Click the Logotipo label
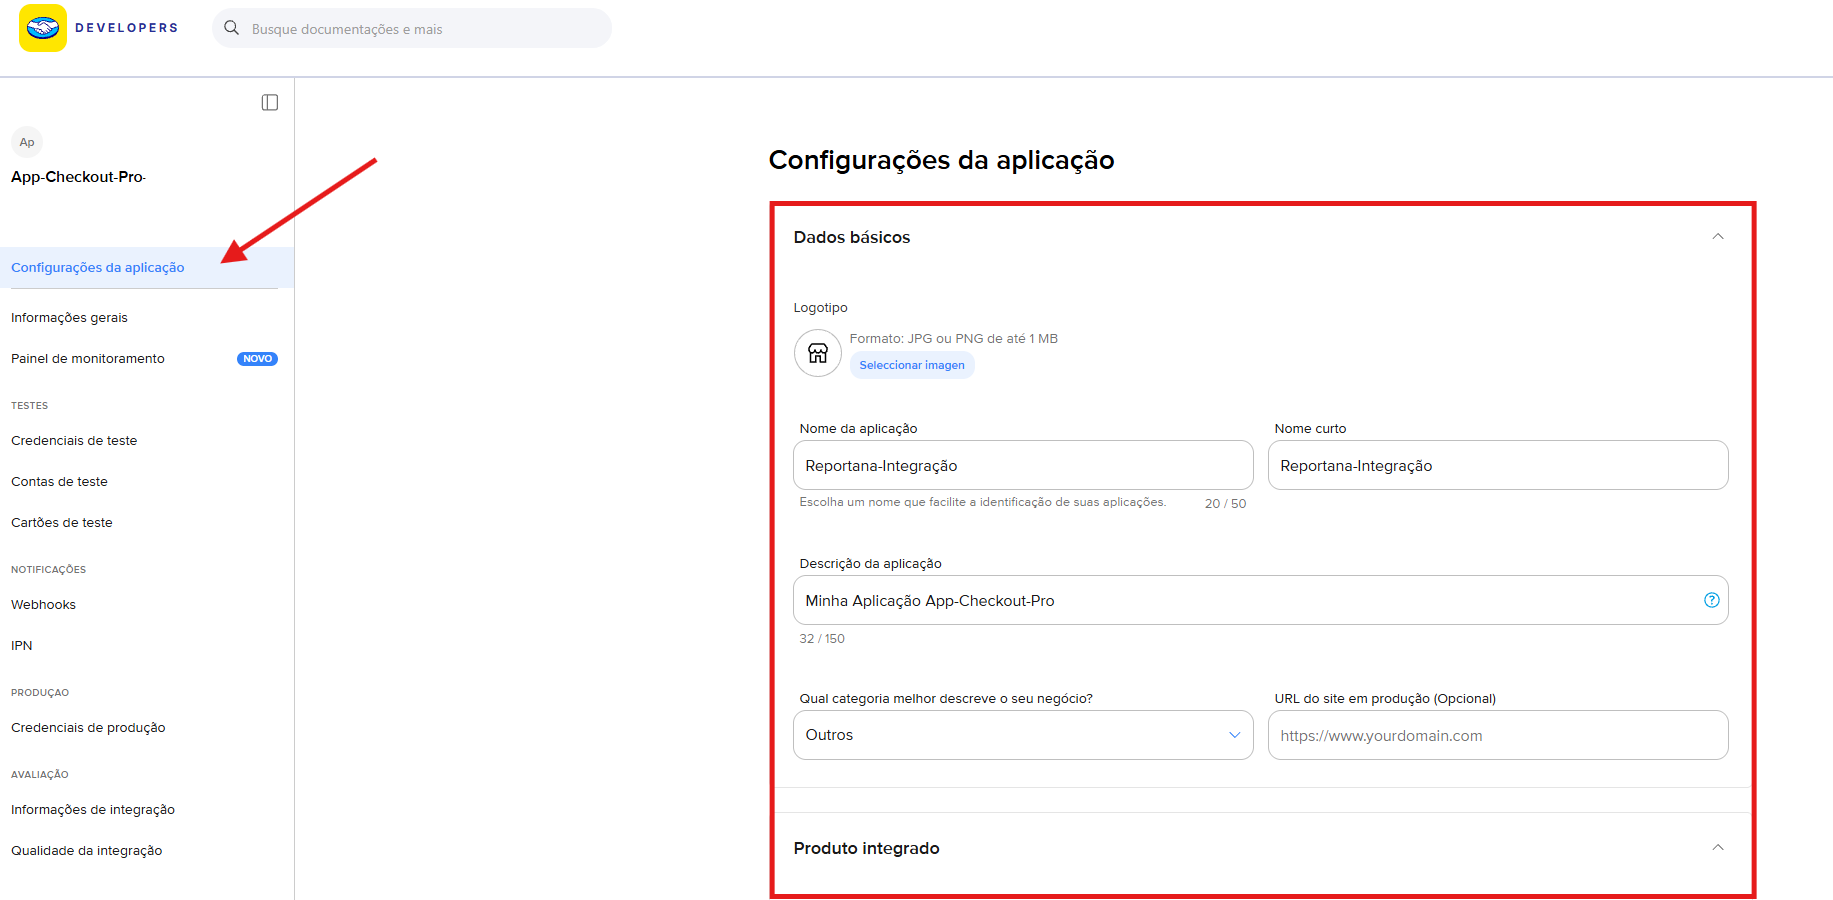 (821, 308)
